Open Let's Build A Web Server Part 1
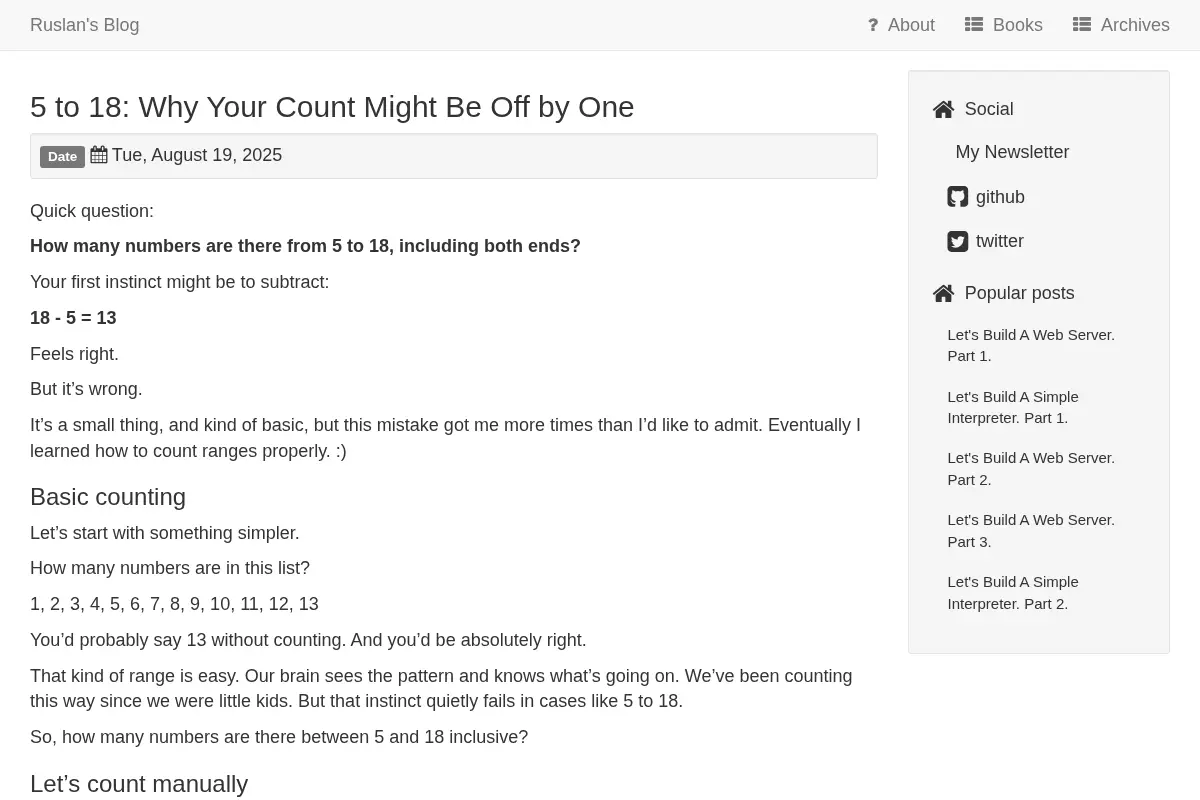 coord(1031,345)
